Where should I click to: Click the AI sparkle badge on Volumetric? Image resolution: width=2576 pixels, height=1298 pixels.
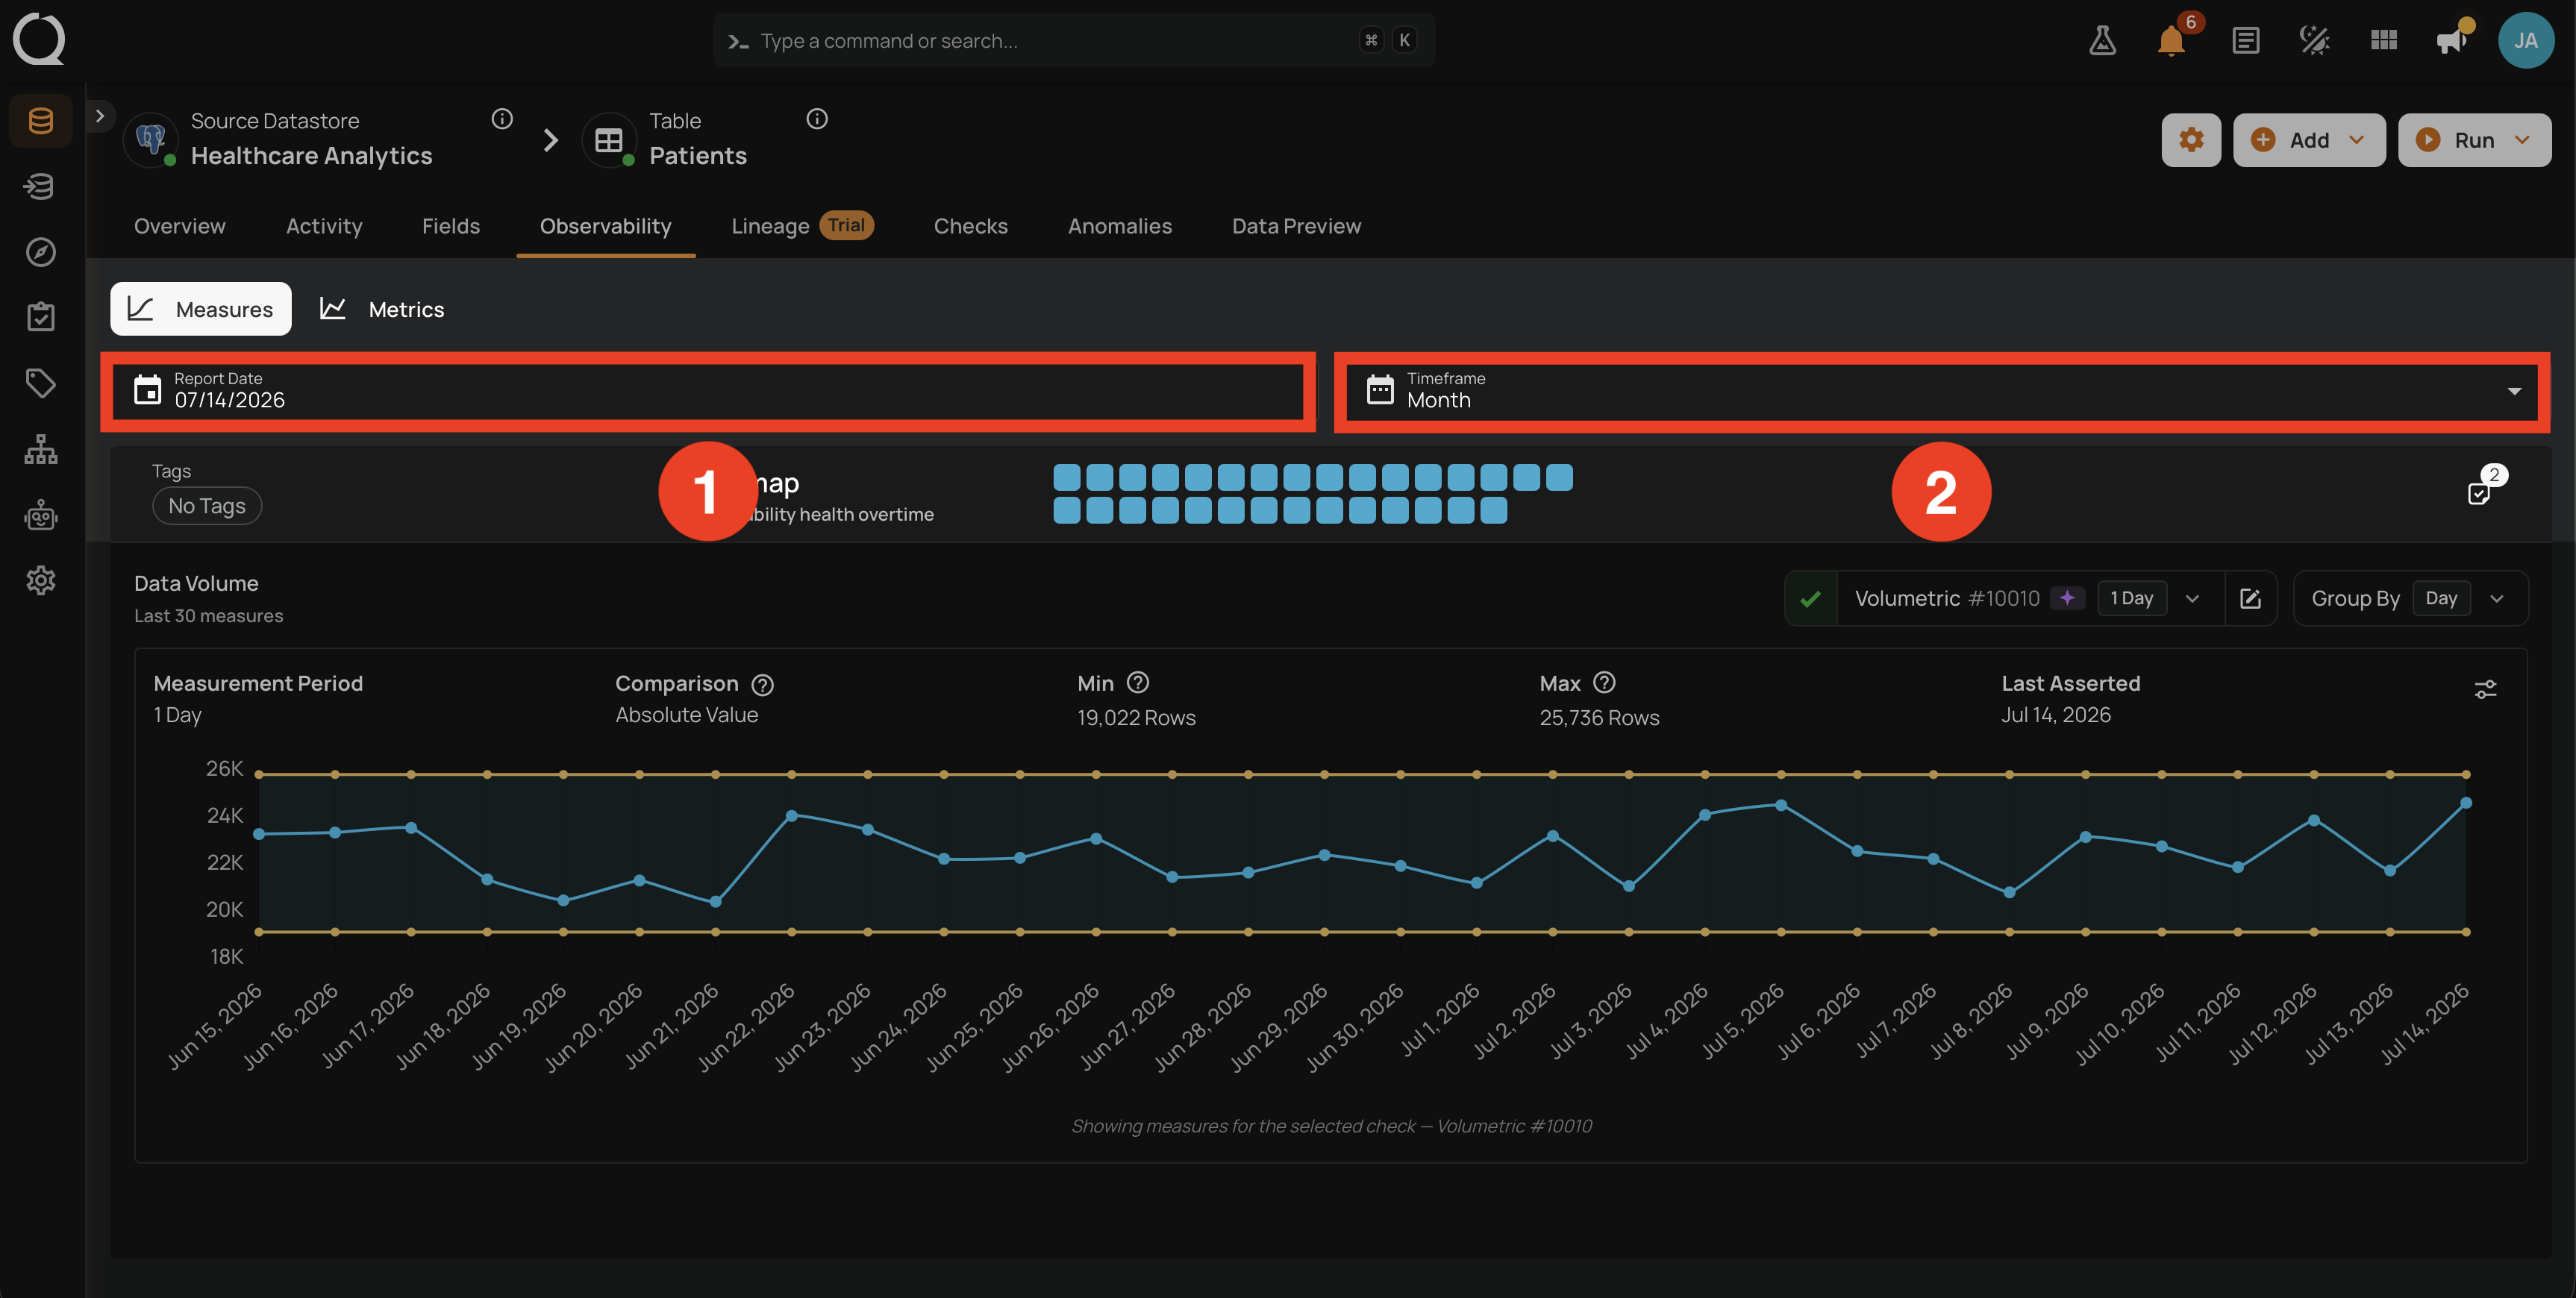tap(2067, 599)
